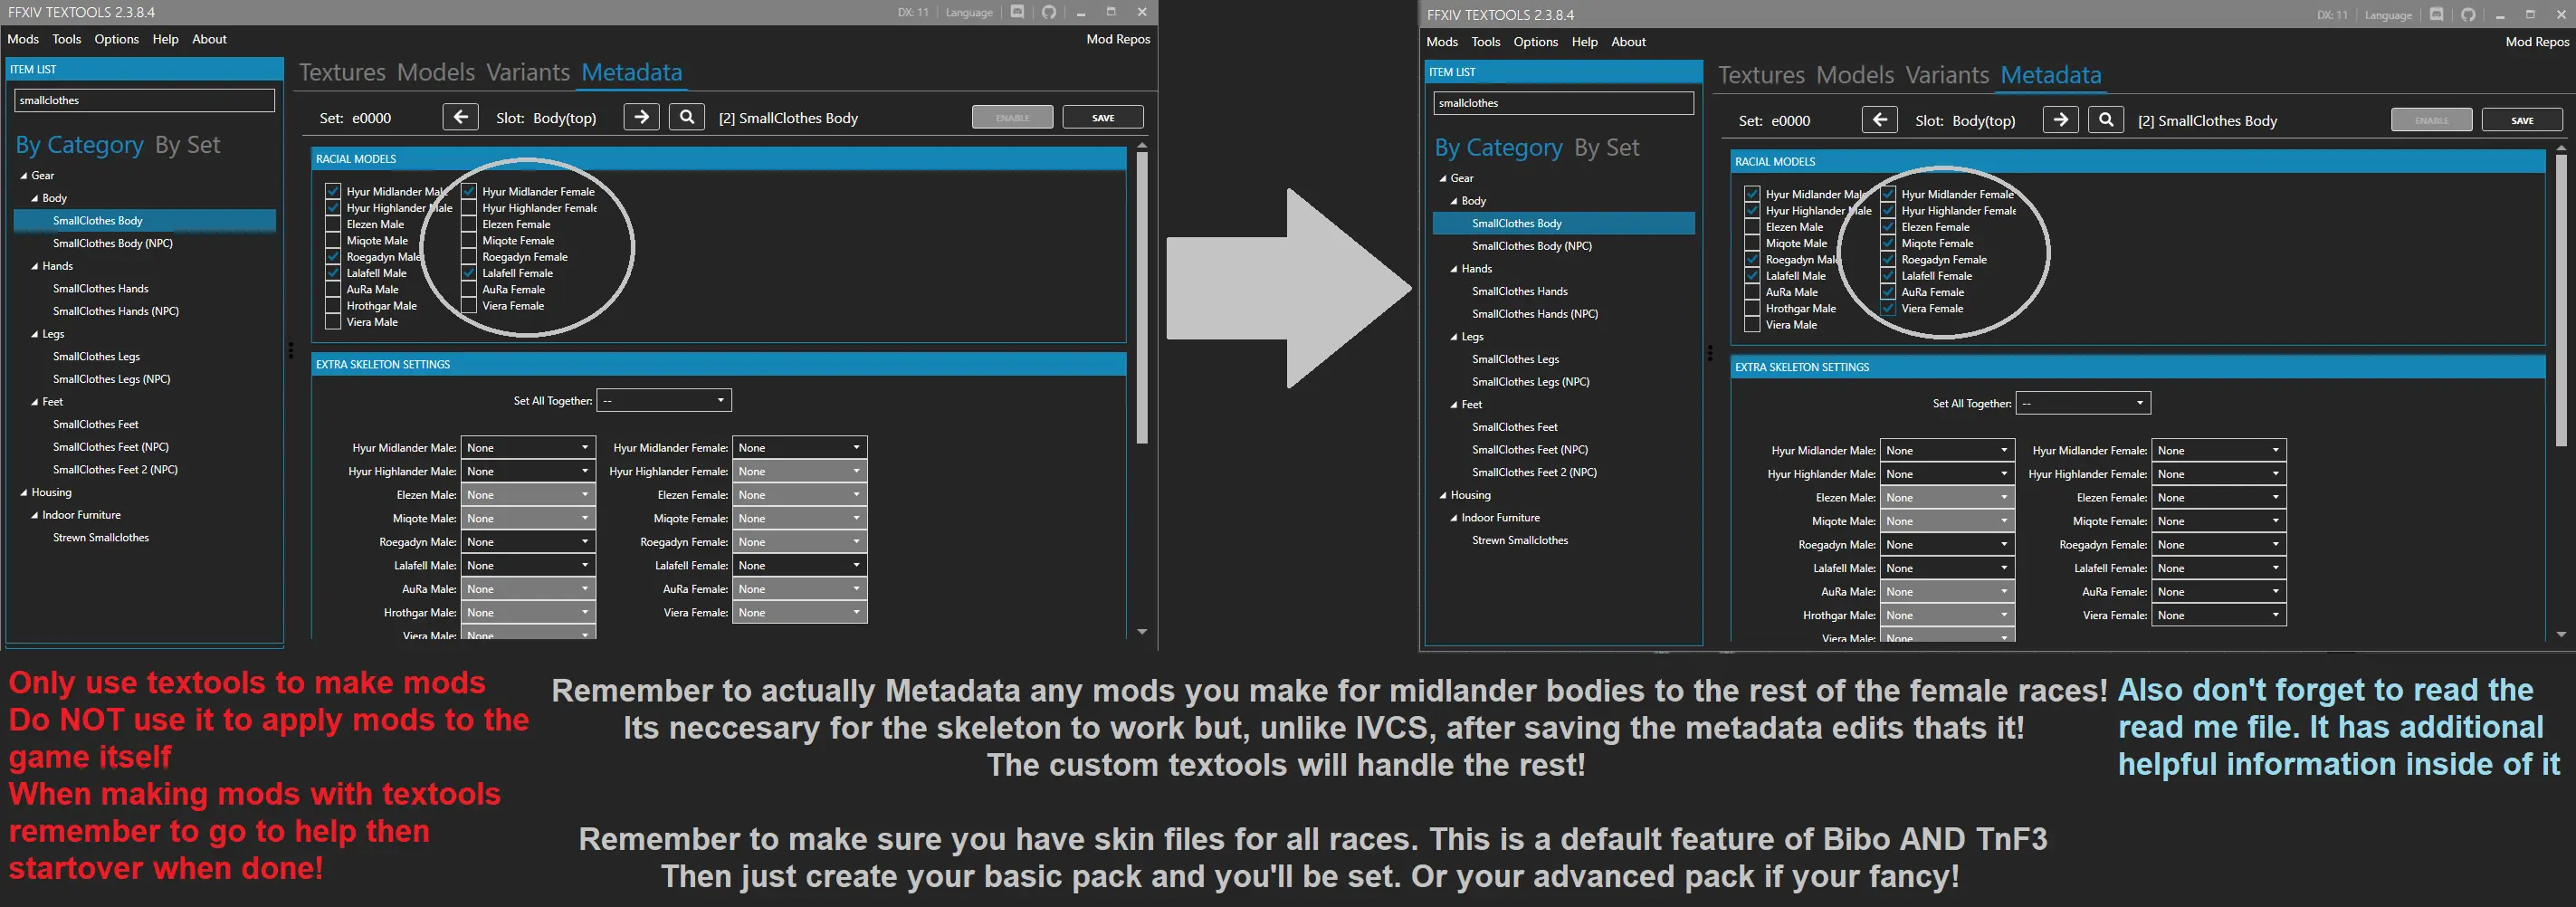Collapse the Gear tree node in left window
The width and height of the screenshot is (2576, 907).
[x=23, y=175]
